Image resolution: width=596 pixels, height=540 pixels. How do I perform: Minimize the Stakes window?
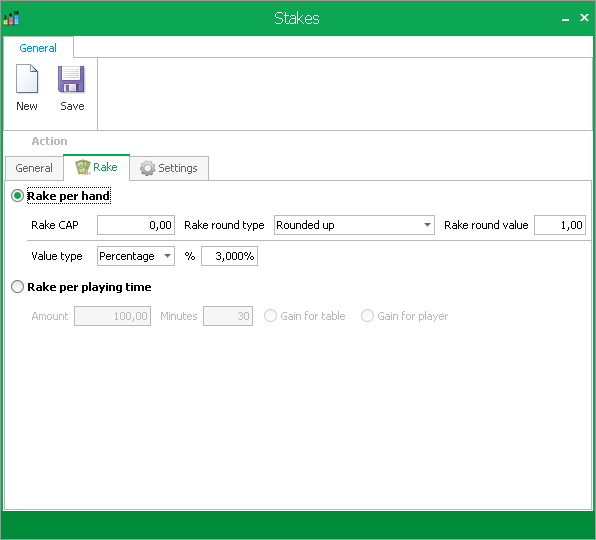click(566, 18)
